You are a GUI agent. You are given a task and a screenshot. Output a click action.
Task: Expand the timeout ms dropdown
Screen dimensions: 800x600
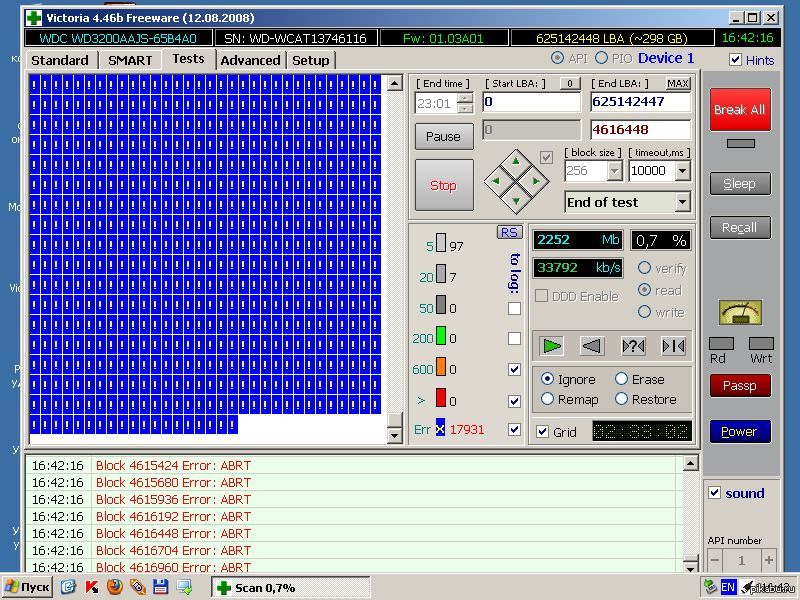[x=682, y=171]
